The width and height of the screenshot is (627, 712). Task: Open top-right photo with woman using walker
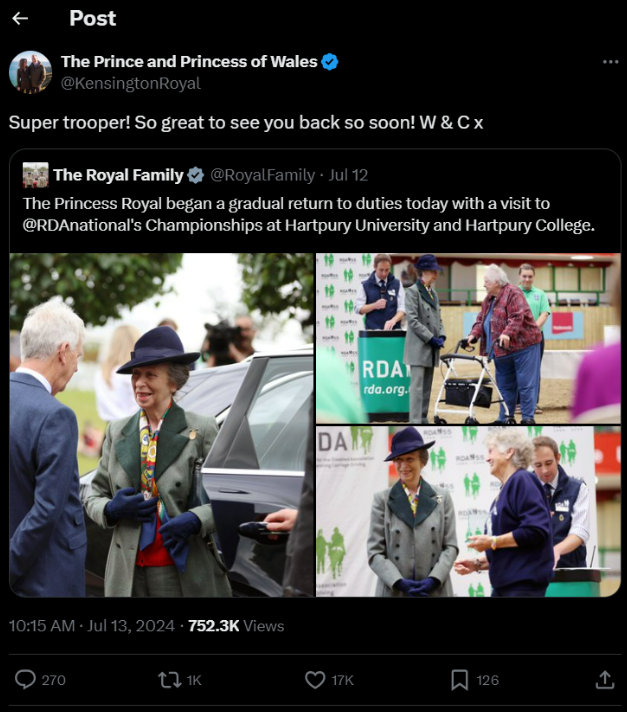tap(468, 338)
